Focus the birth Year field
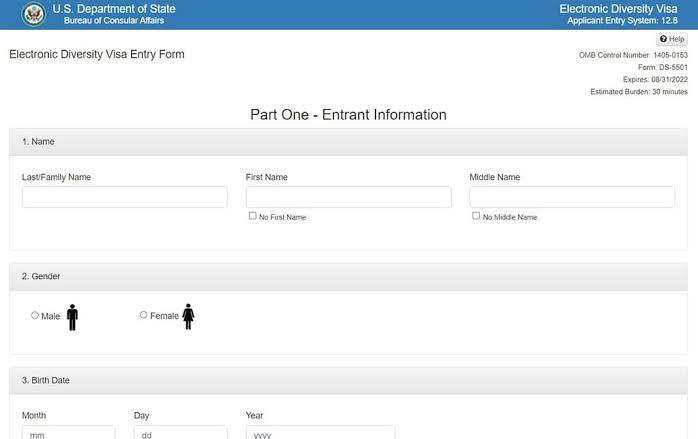Image resolution: width=698 pixels, height=439 pixels. [x=320, y=434]
